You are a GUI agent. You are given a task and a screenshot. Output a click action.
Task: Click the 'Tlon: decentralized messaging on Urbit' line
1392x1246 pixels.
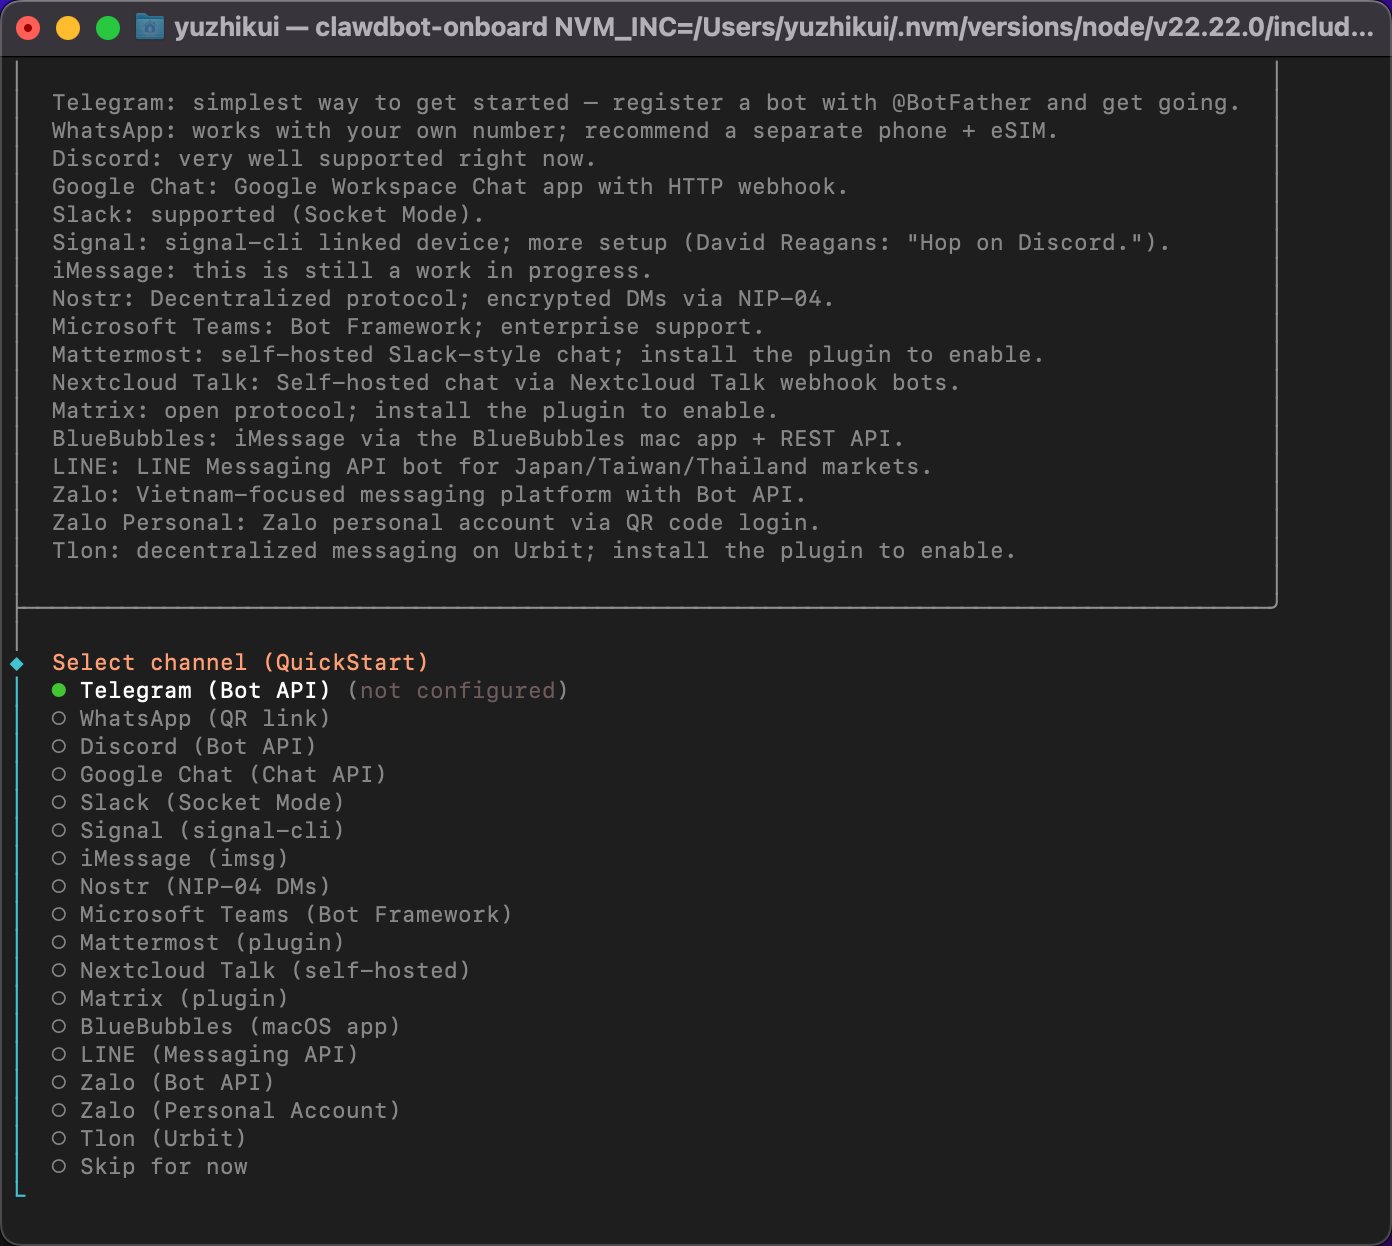(534, 551)
